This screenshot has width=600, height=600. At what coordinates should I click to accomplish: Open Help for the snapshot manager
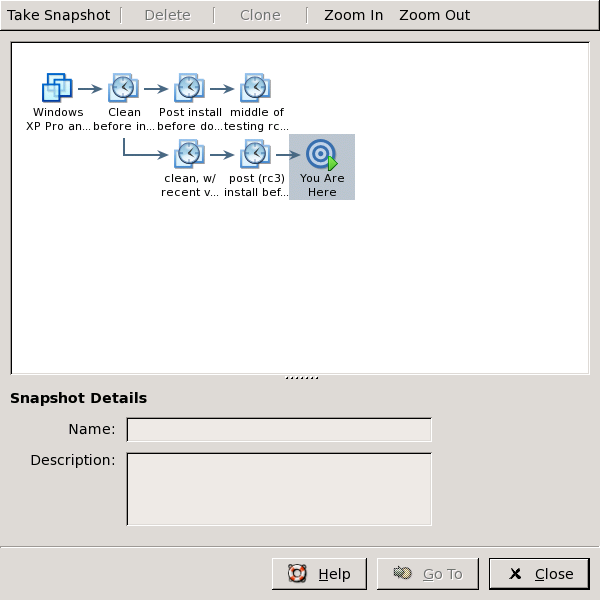[319, 574]
